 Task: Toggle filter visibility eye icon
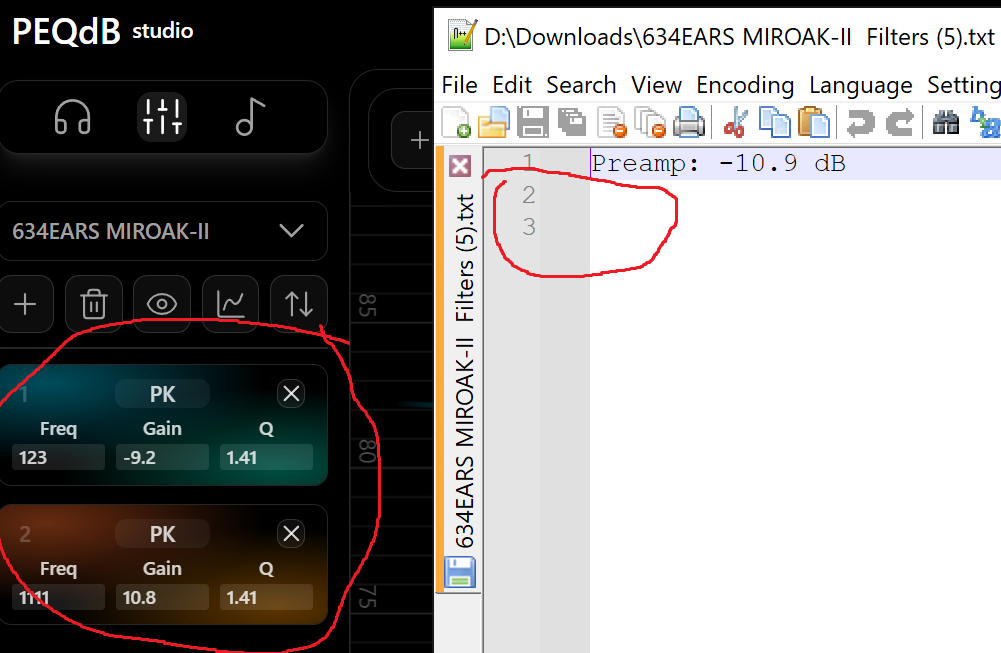(162, 304)
